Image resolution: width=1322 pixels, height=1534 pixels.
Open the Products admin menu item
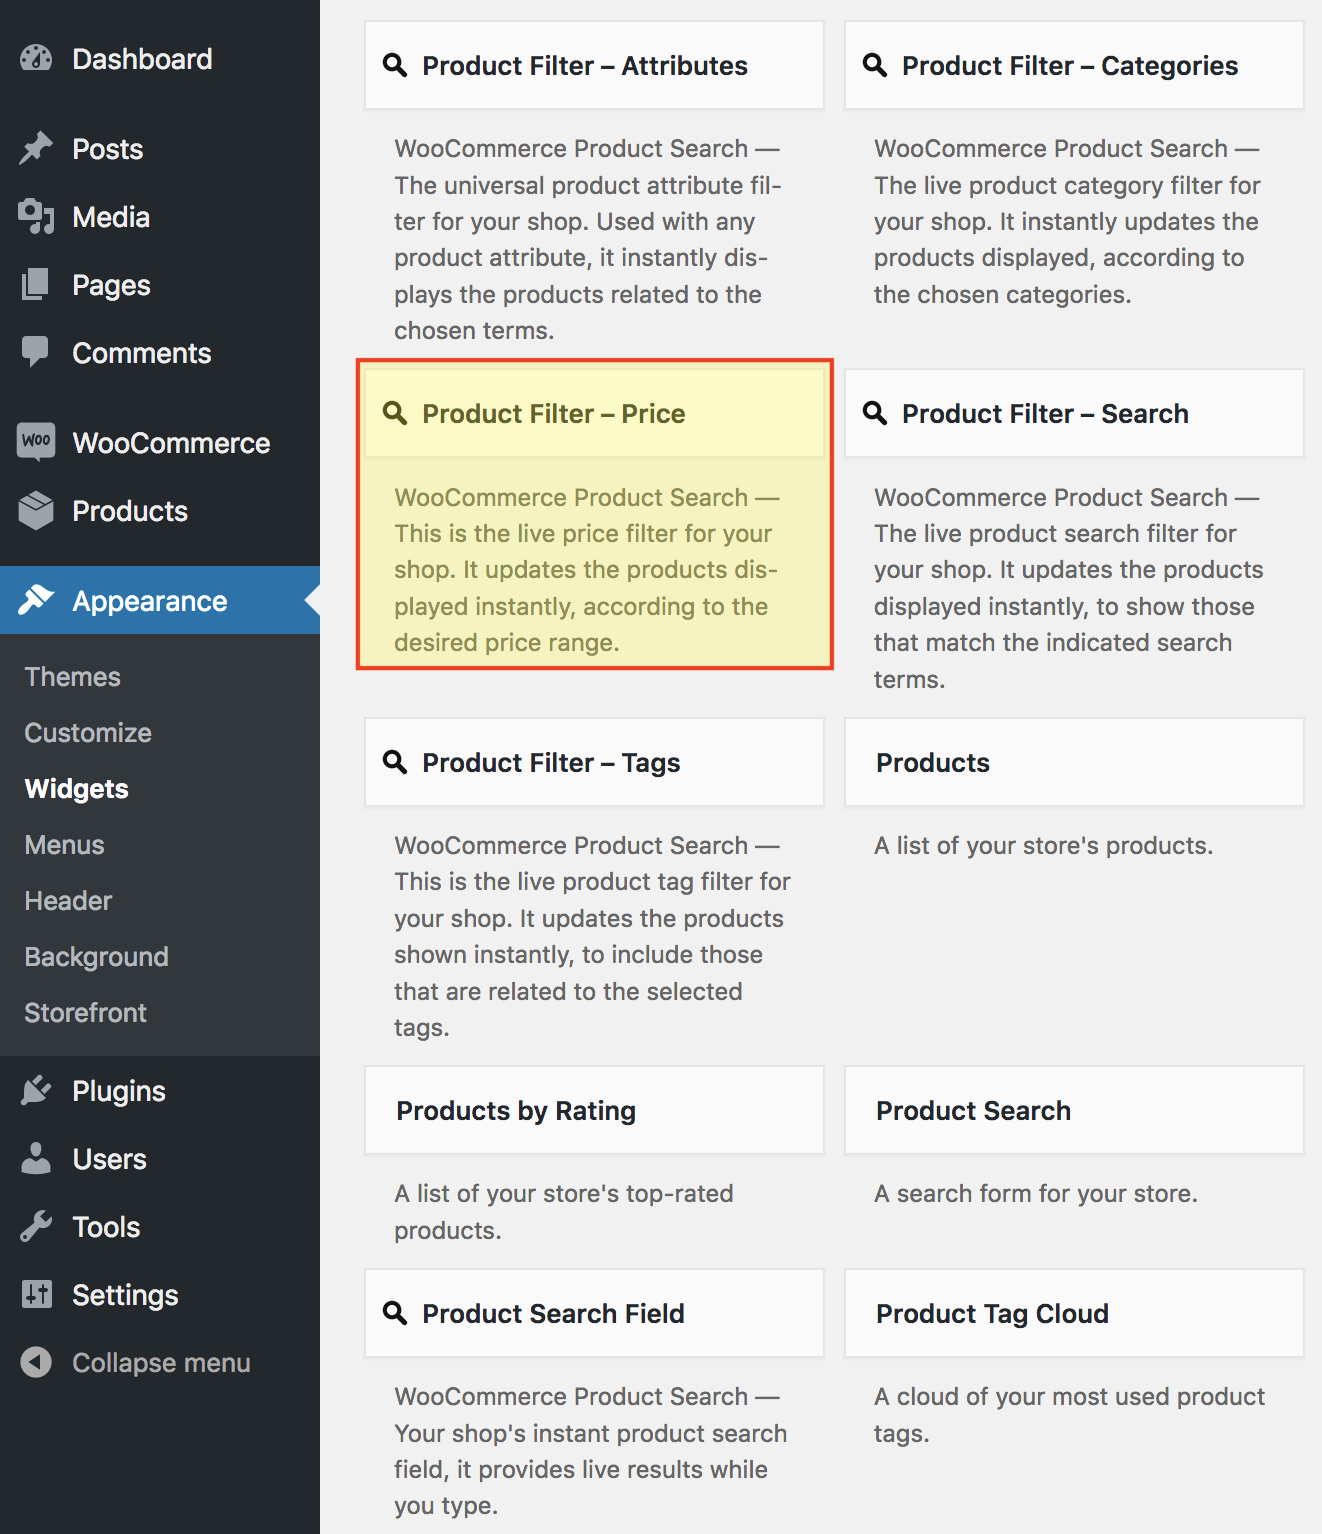[160, 511]
